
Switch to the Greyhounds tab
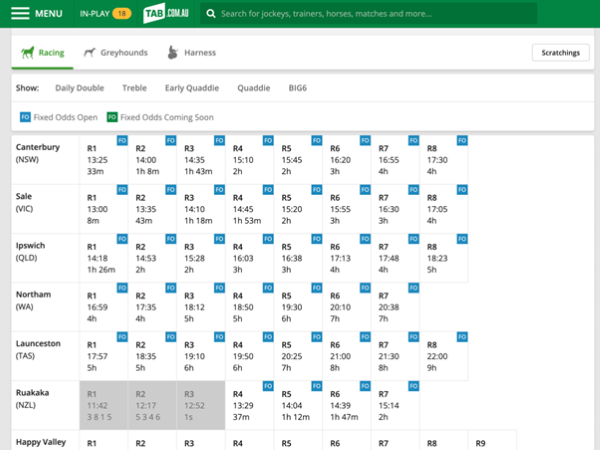pyautogui.click(x=116, y=52)
